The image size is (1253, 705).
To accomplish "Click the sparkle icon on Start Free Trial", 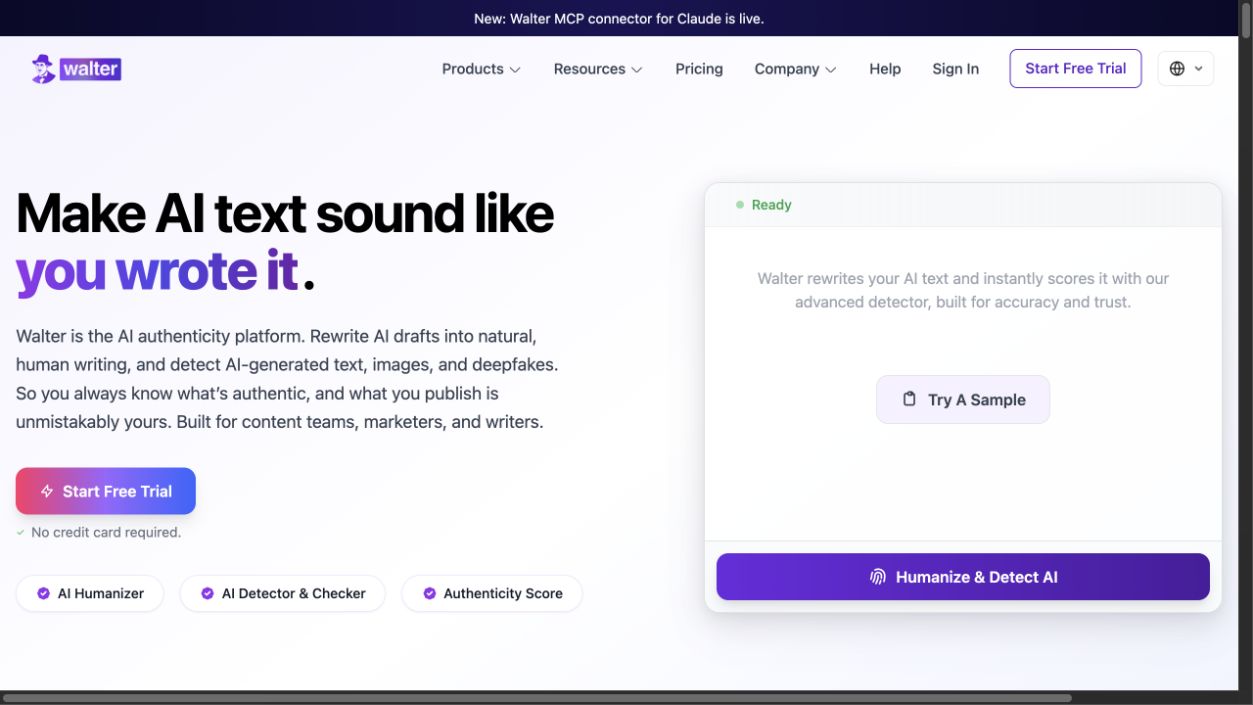I will click(x=46, y=491).
